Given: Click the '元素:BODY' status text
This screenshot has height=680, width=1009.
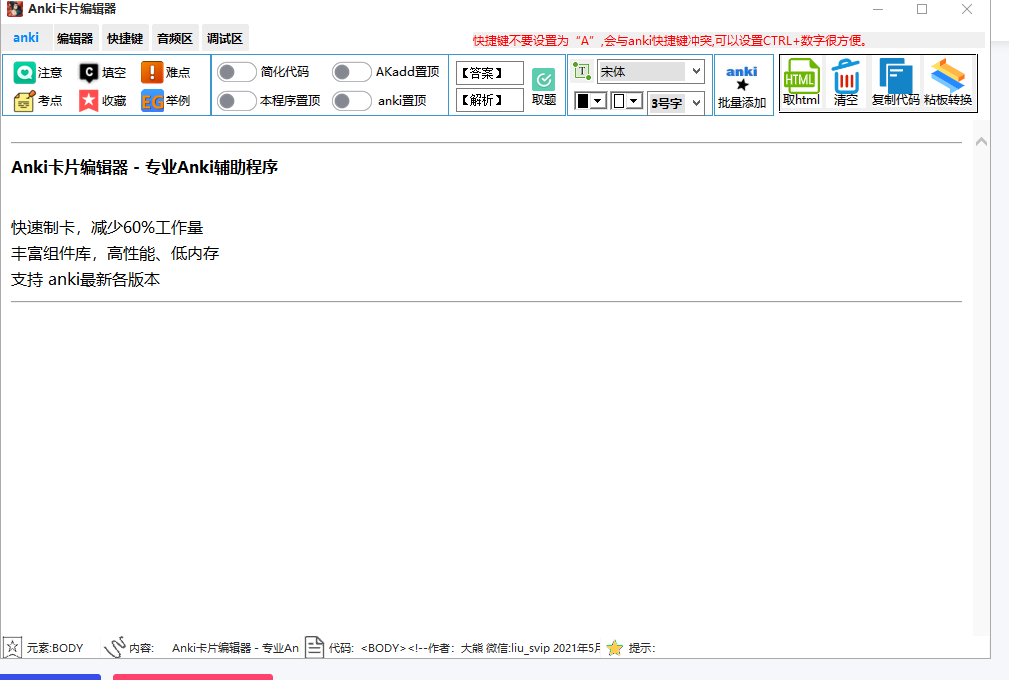Looking at the screenshot, I should 55,648.
